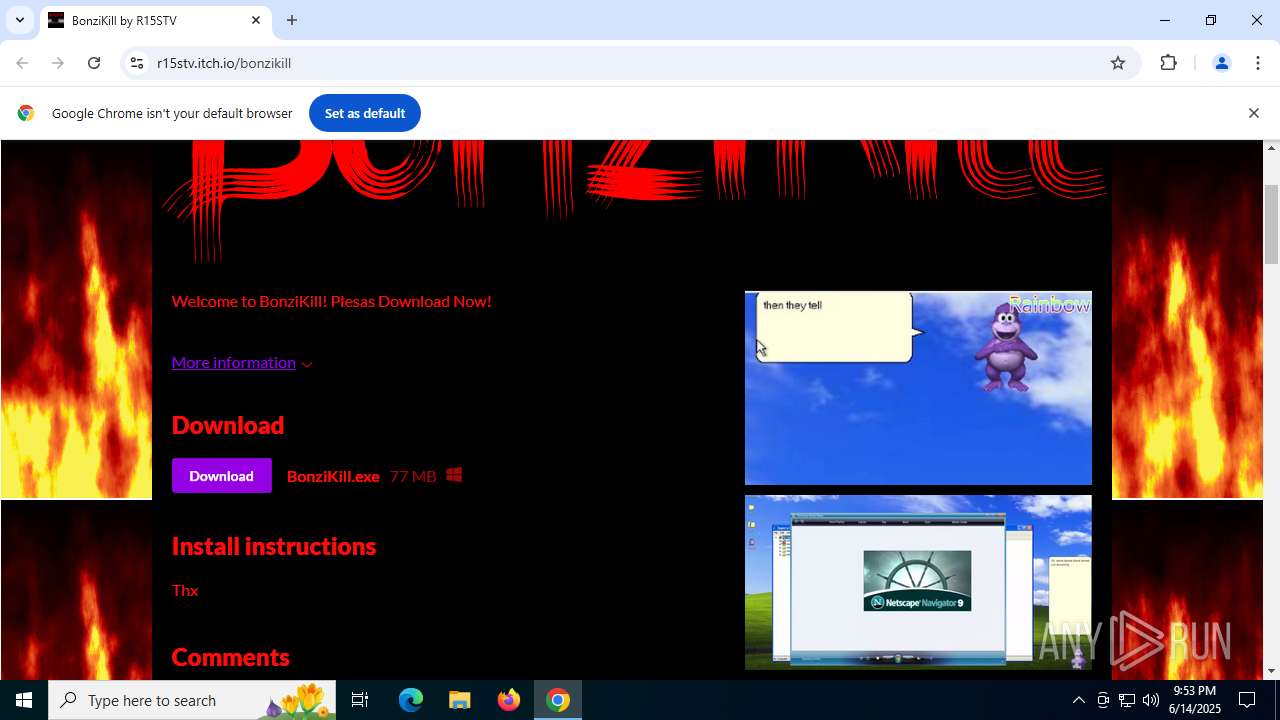Click the scrollbar down arrow
The image size is (1280, 720).
click(1272, 671)
